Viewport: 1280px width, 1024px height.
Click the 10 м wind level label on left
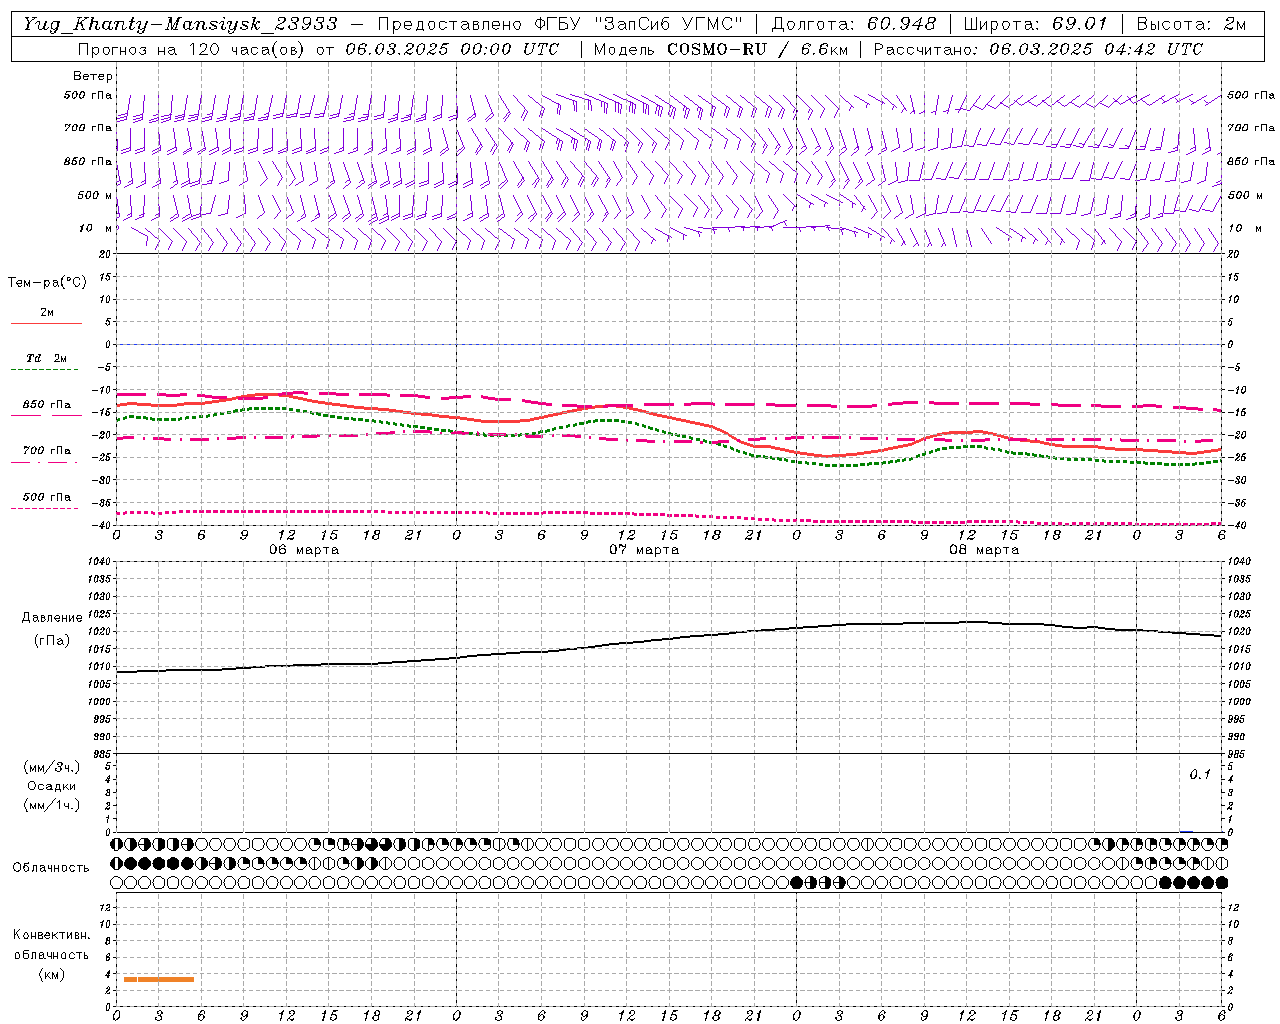click(95, 228)
